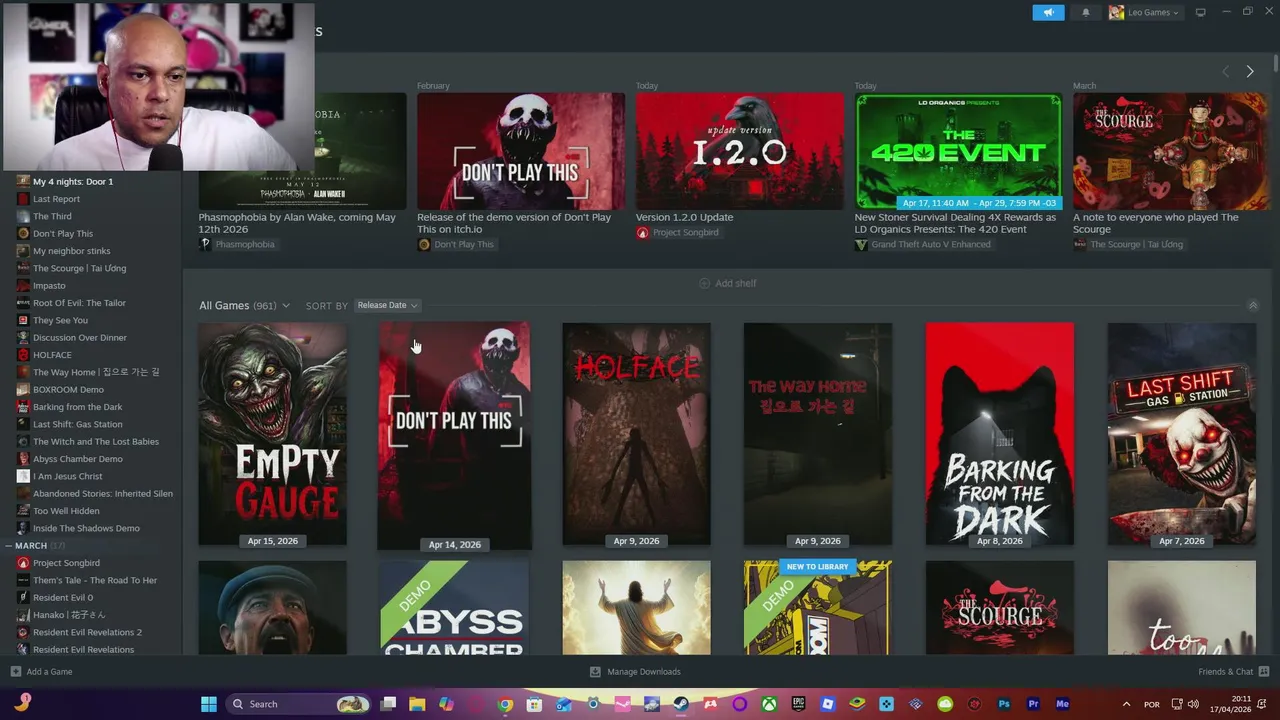The image size is (1280, 720).
Task: Open Barking From The Dark cover
Action: 1000,434
